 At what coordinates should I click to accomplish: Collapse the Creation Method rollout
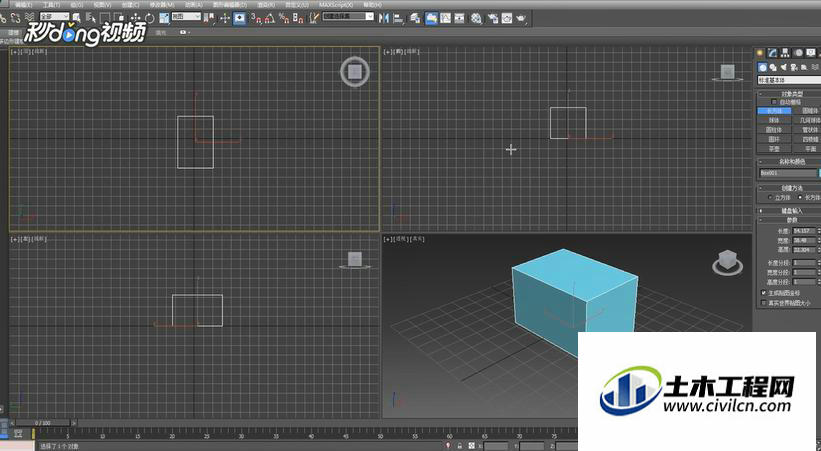[x=791, y=188]
